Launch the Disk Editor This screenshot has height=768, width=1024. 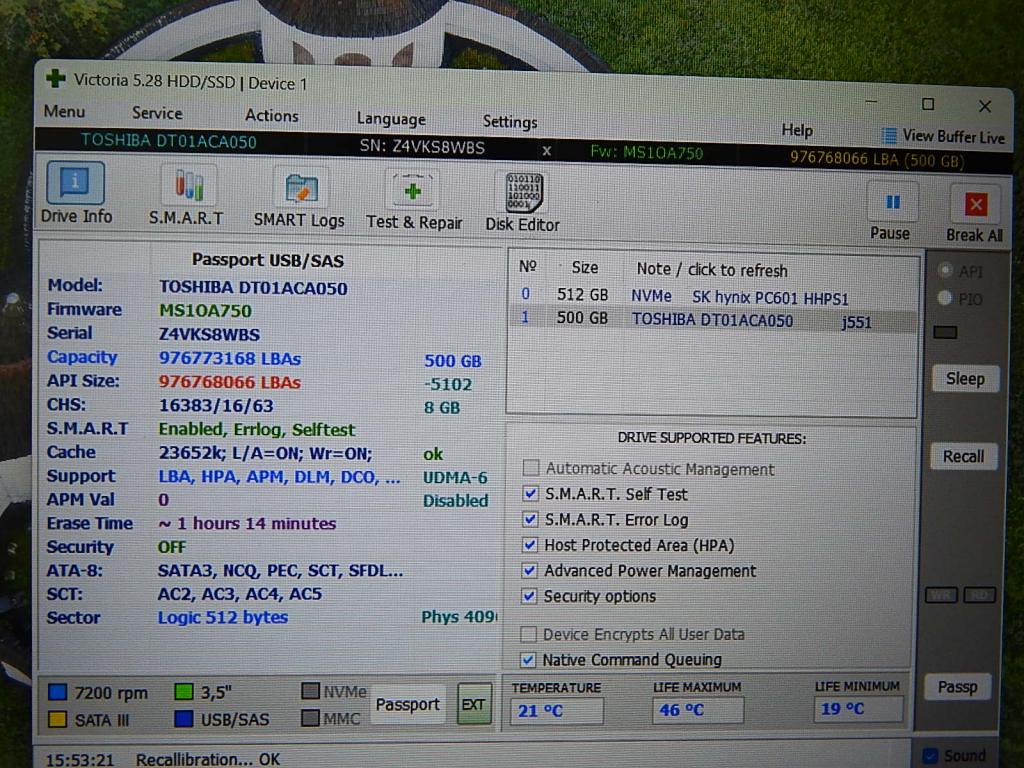[522, 201]
